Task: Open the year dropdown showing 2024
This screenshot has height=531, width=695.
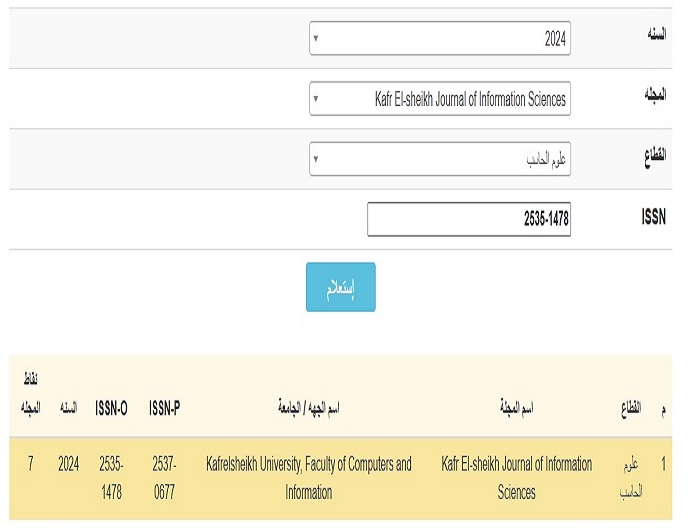Action: [x=440, y=39]
